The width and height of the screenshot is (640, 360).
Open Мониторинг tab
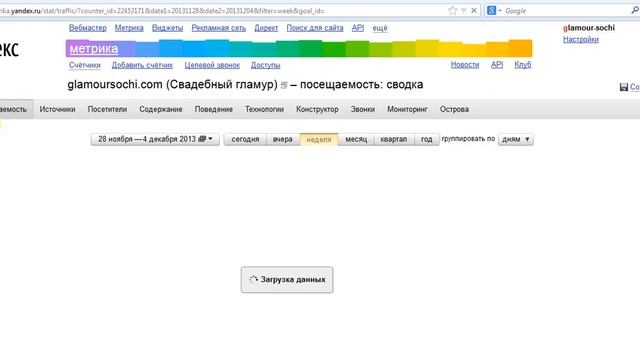point(407,109)
